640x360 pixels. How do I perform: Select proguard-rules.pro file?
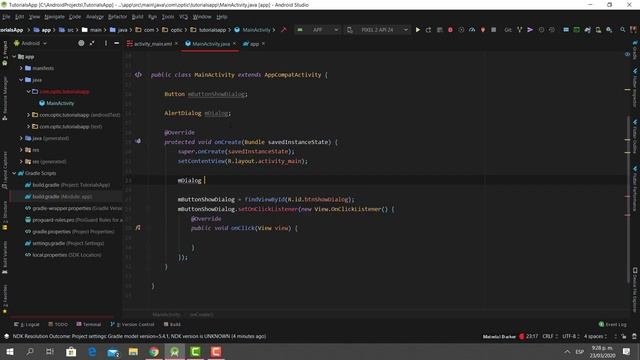(x=77, y=220)
